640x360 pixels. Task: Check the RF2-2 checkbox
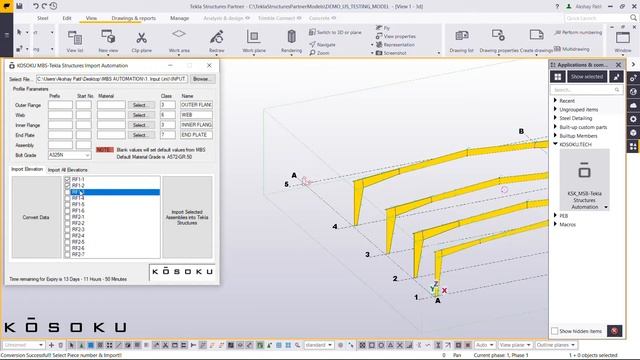coord(67,223)
